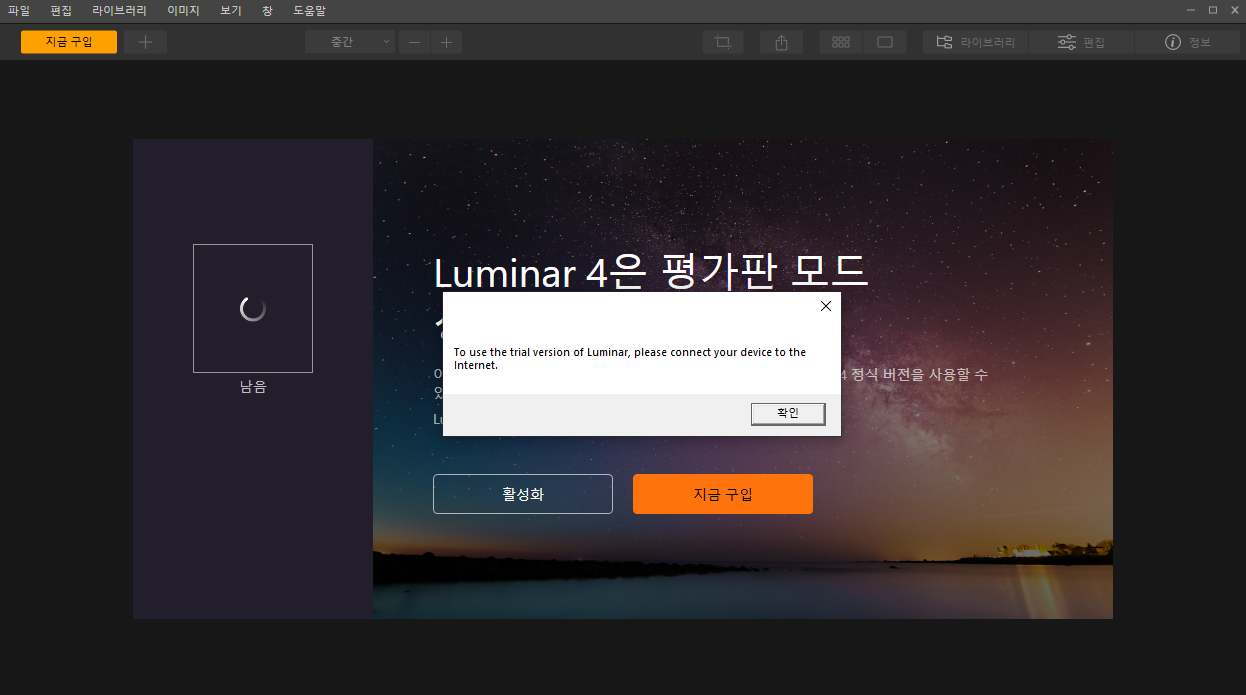Viewport: 1246px width, 695px height.
Task: Switch to single image view
Action: click(x=885, y=41)
